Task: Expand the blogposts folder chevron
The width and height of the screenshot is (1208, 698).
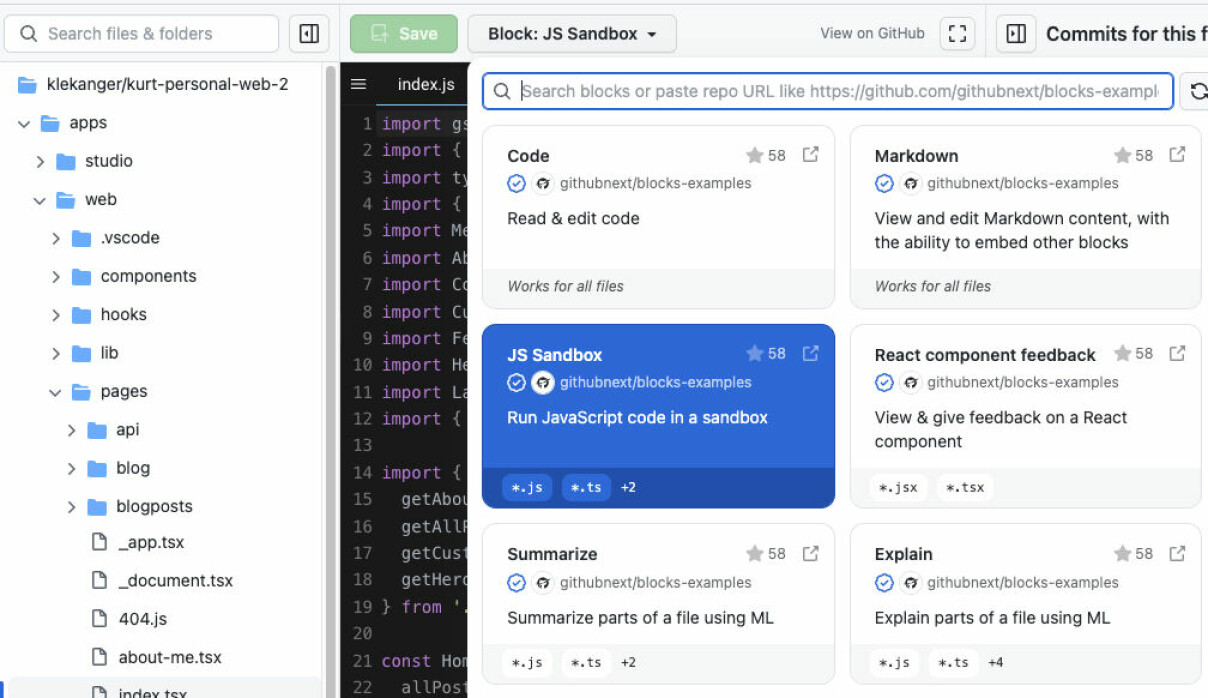Action: click(72, 507)
